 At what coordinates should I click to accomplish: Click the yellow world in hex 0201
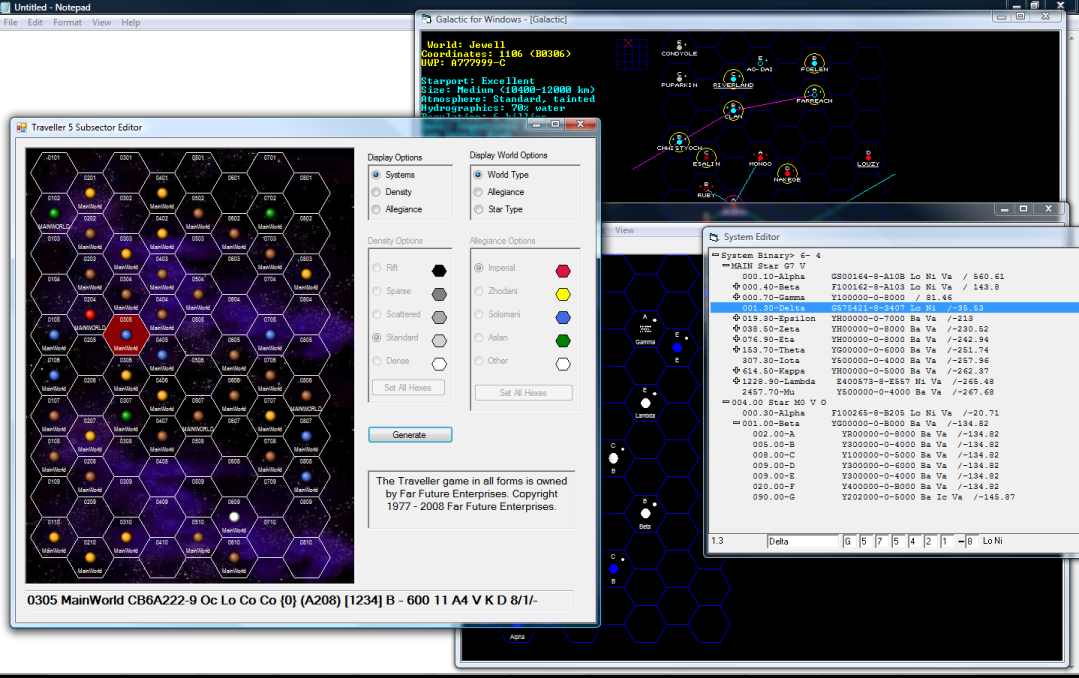click(x=89, y=193)
